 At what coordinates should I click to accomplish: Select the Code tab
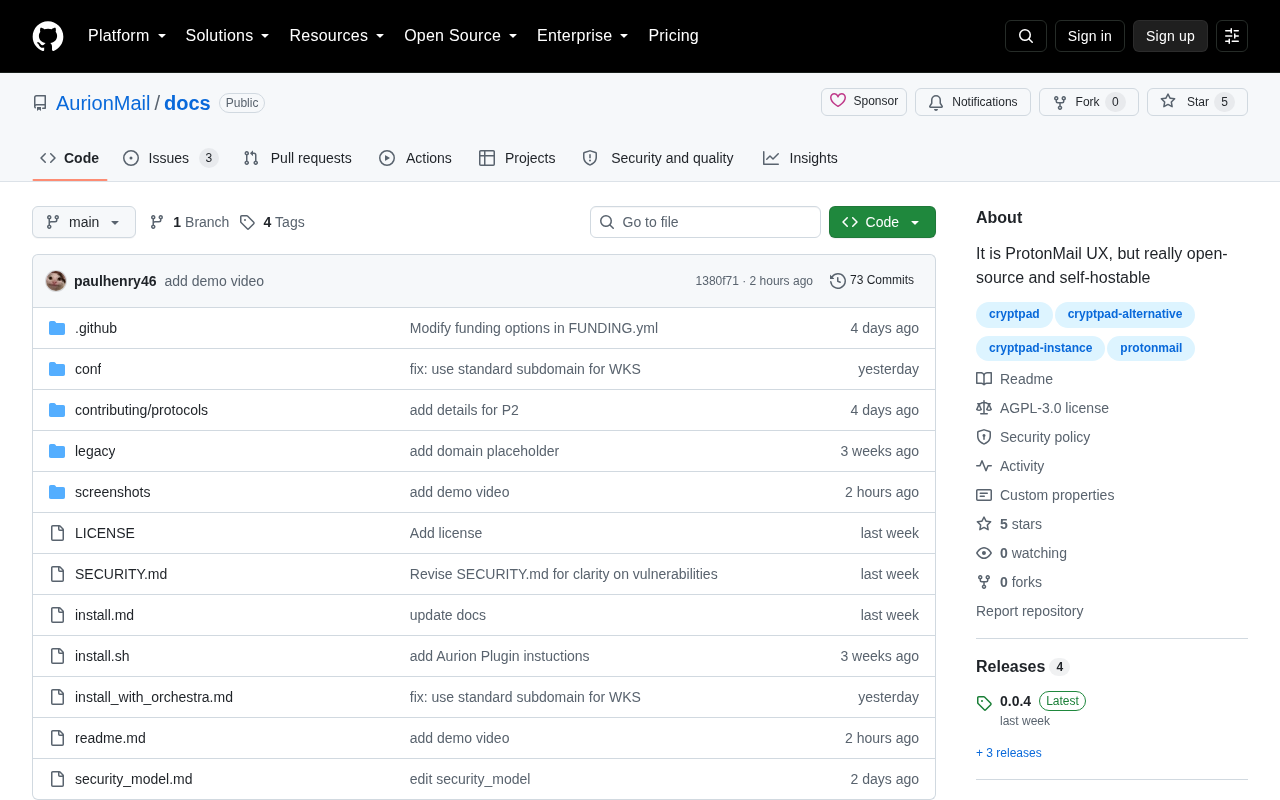[x=70, y=158]
